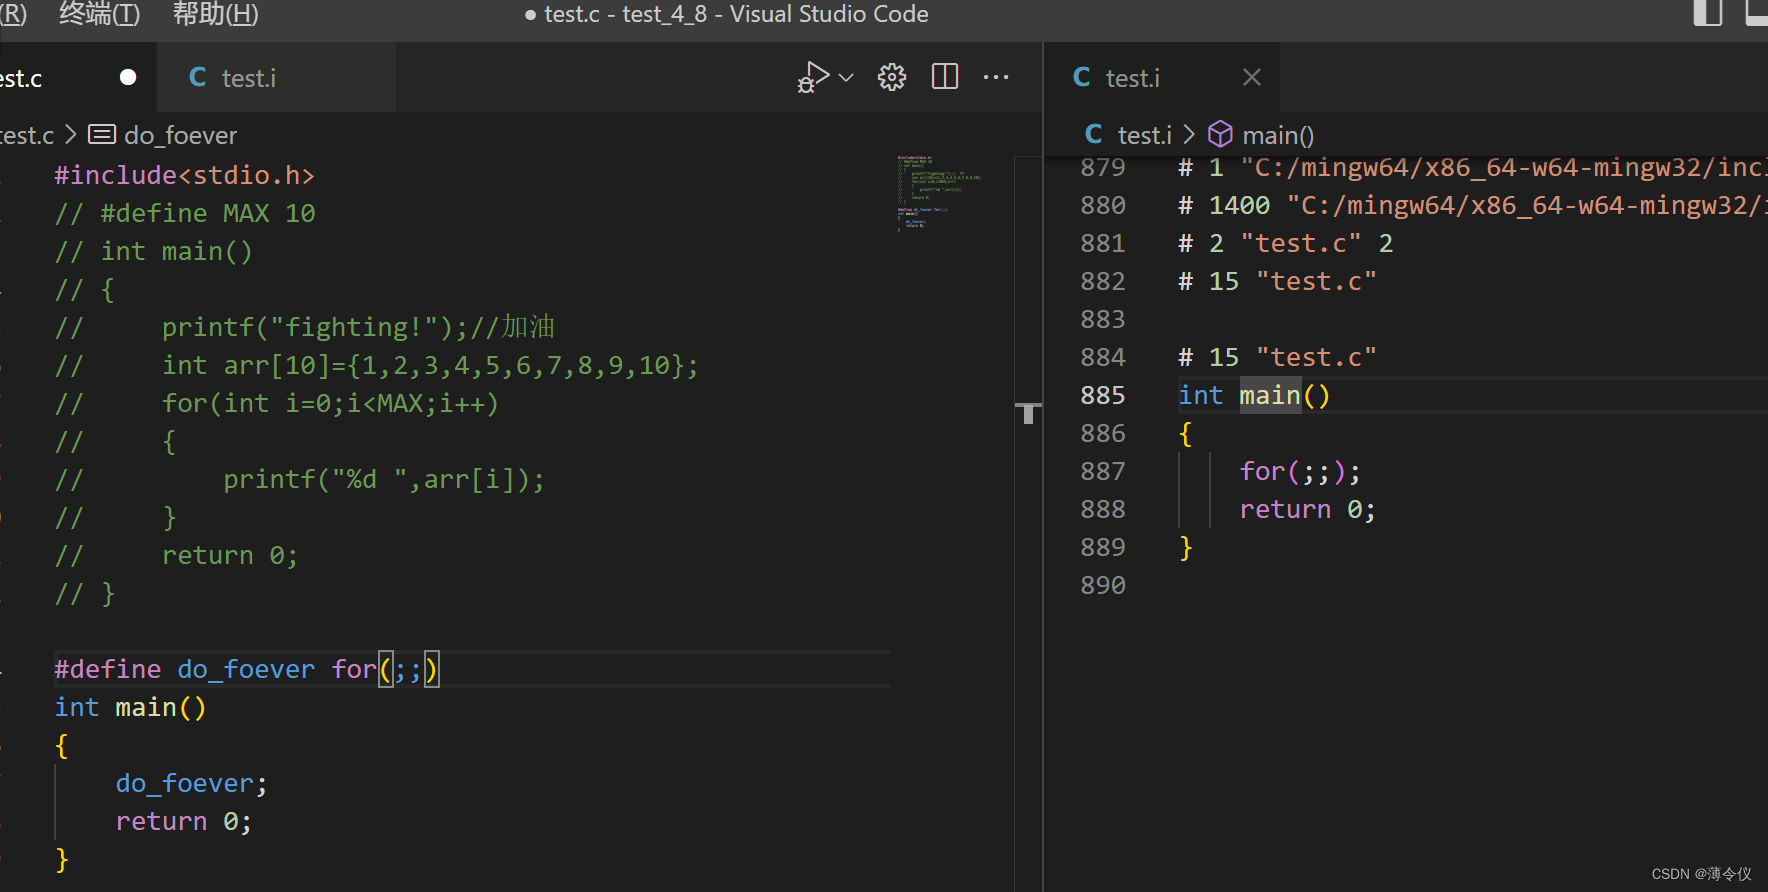Image resolution: width=1768 pixels, height=892 pixels.
Task: Click the C file icon in right breadcrumb
Action: tap(1094, 134)
